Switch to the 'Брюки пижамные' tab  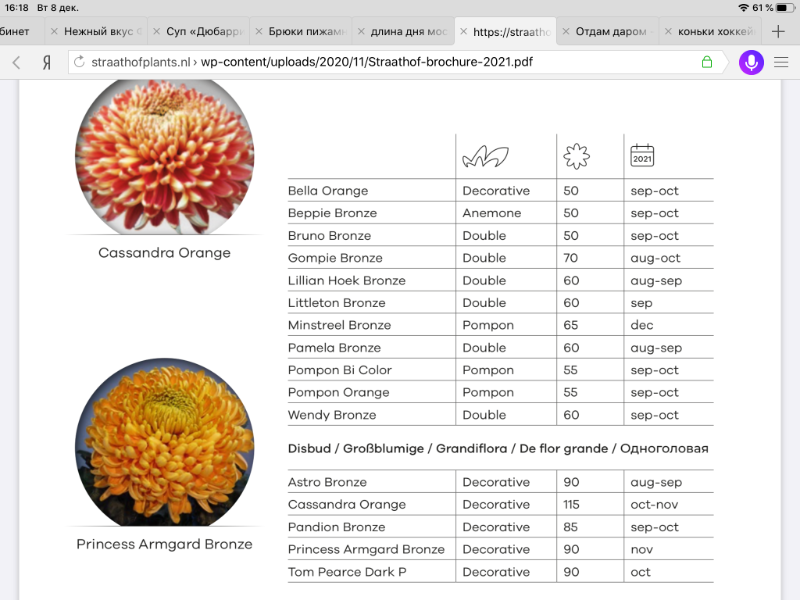pos(308,32)
